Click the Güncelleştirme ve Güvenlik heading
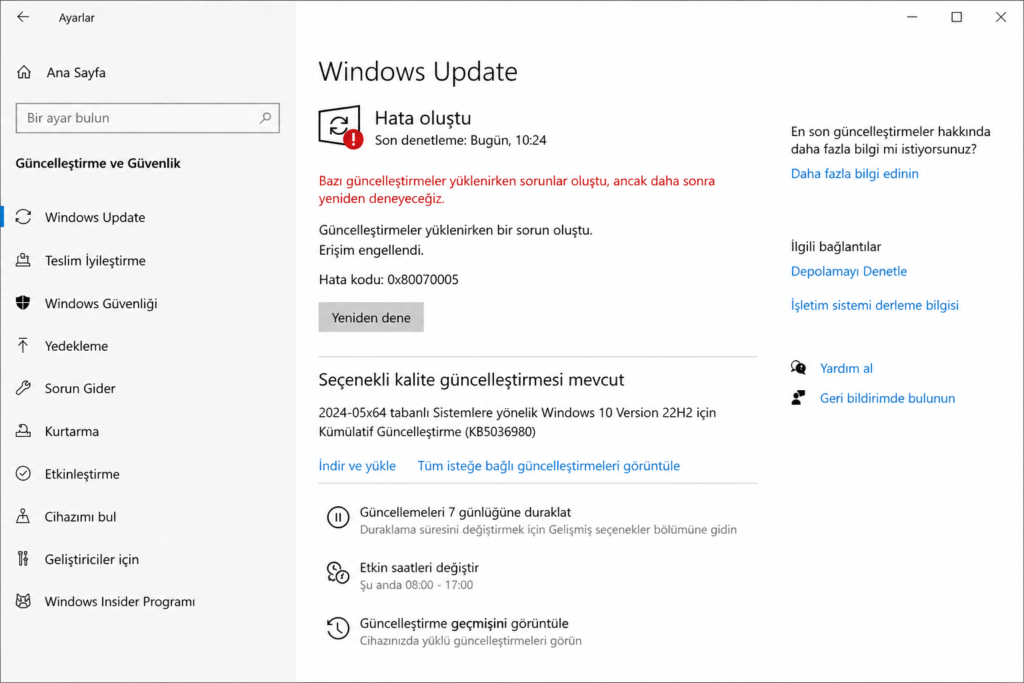1024x683 pixels. (x=98, y=163)
